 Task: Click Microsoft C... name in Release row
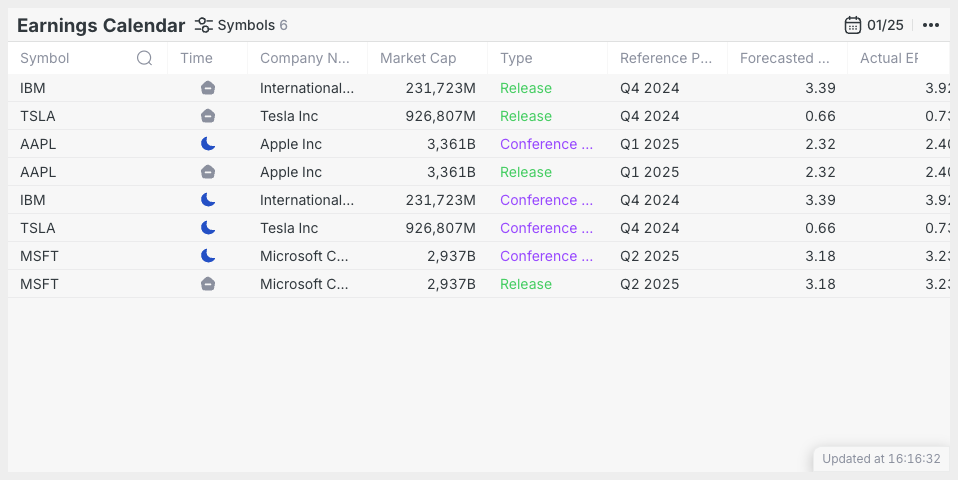304,284
